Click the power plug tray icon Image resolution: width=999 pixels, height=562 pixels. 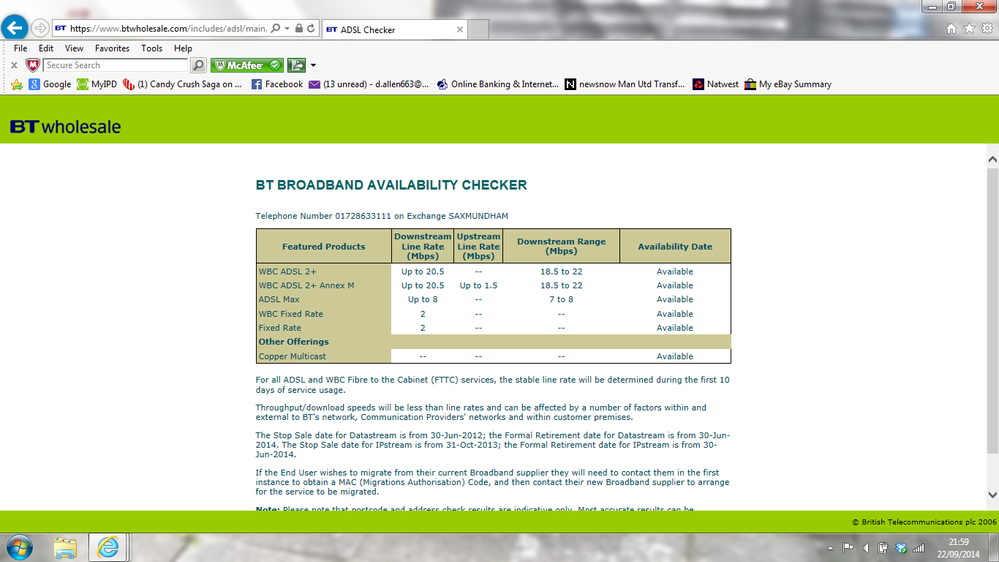882,548
